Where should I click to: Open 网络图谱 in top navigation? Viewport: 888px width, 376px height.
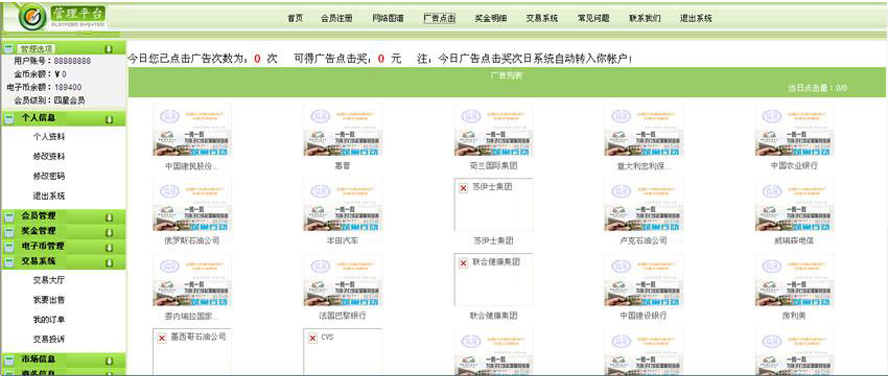coord(388,18)
